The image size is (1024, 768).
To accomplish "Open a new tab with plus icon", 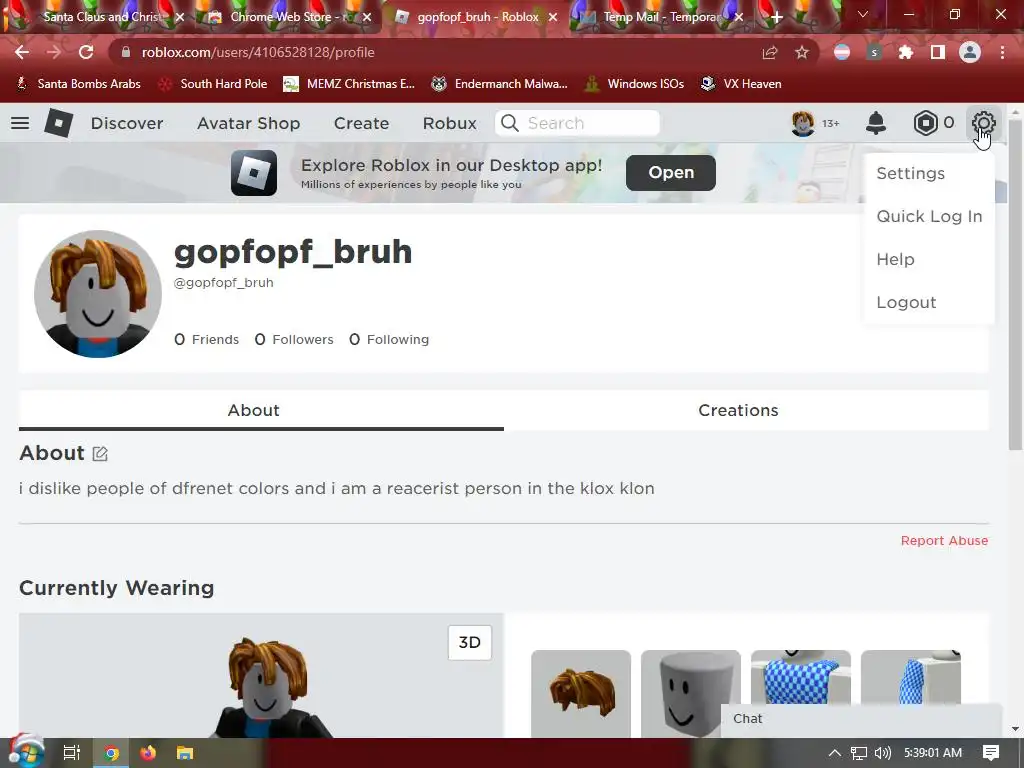I will tap(776, 17).
